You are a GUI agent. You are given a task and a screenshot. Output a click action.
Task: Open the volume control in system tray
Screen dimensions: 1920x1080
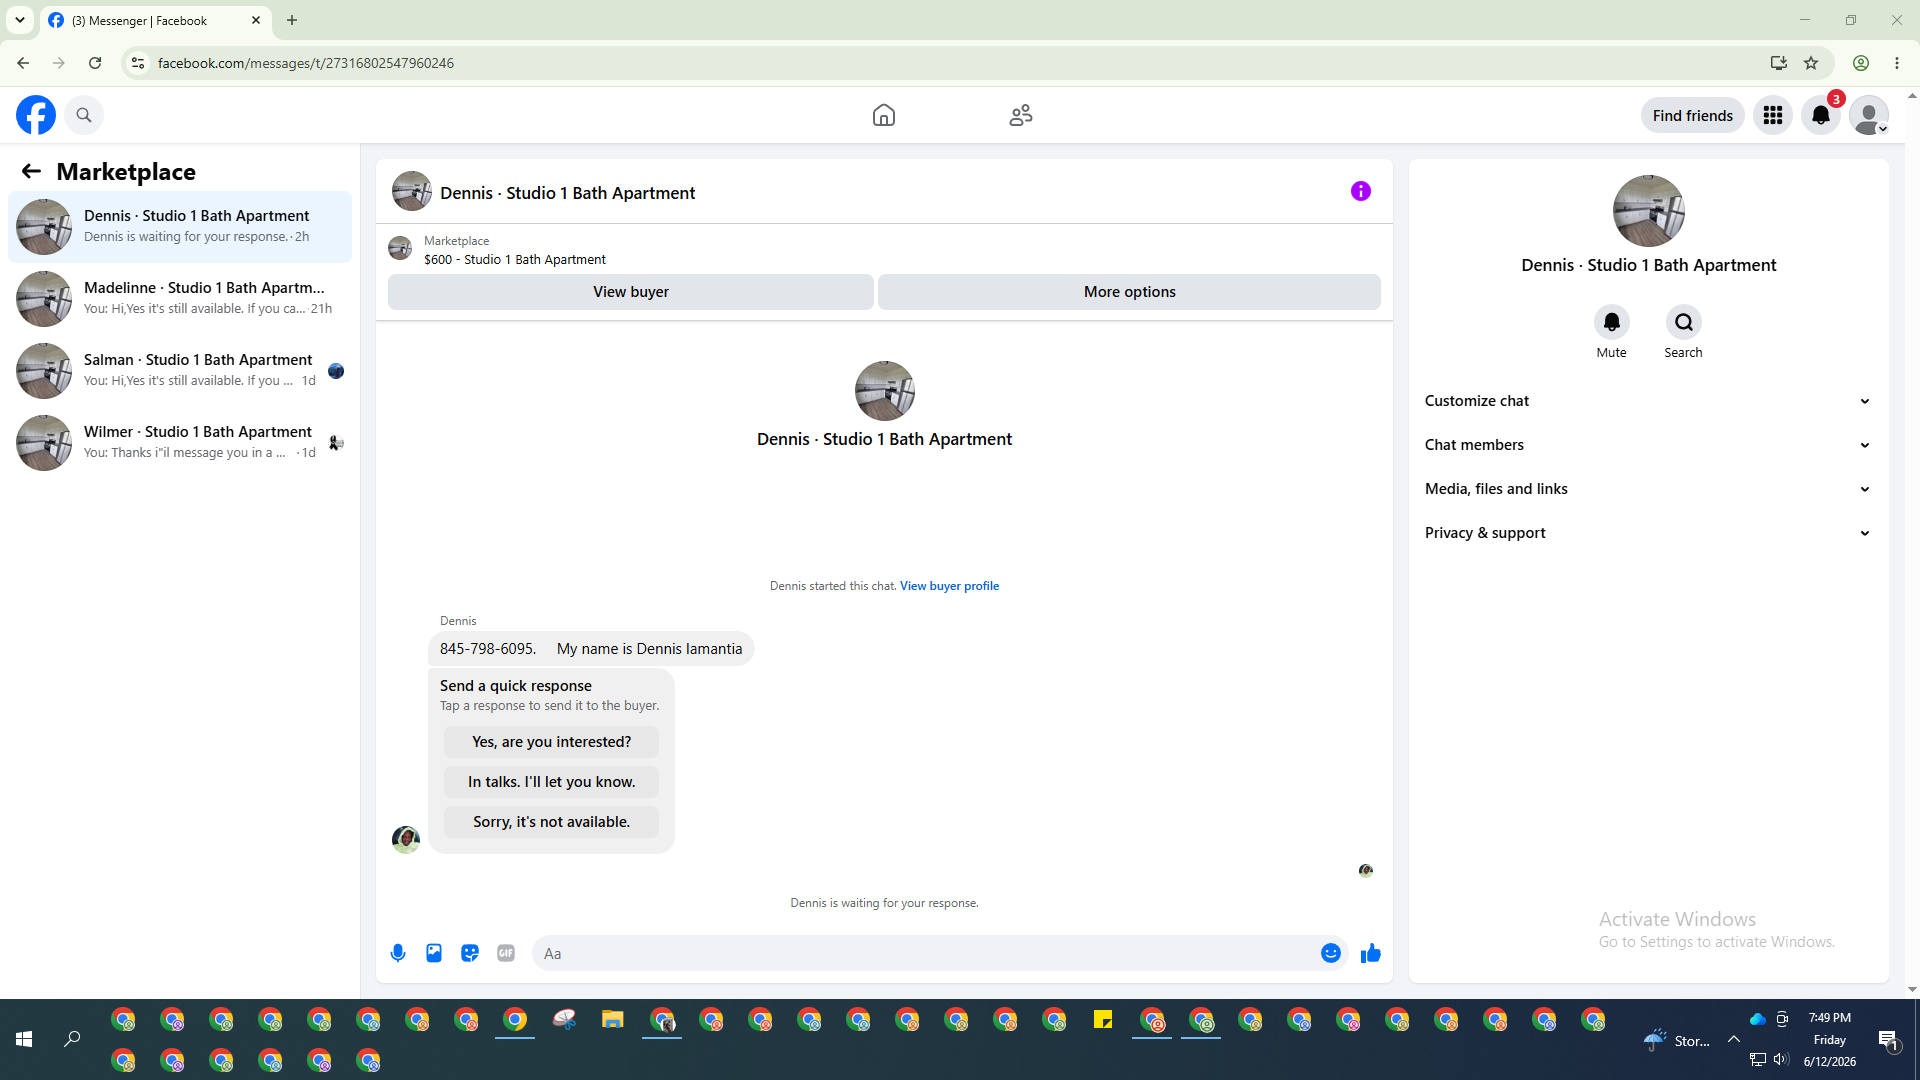click(1781, 1060)
